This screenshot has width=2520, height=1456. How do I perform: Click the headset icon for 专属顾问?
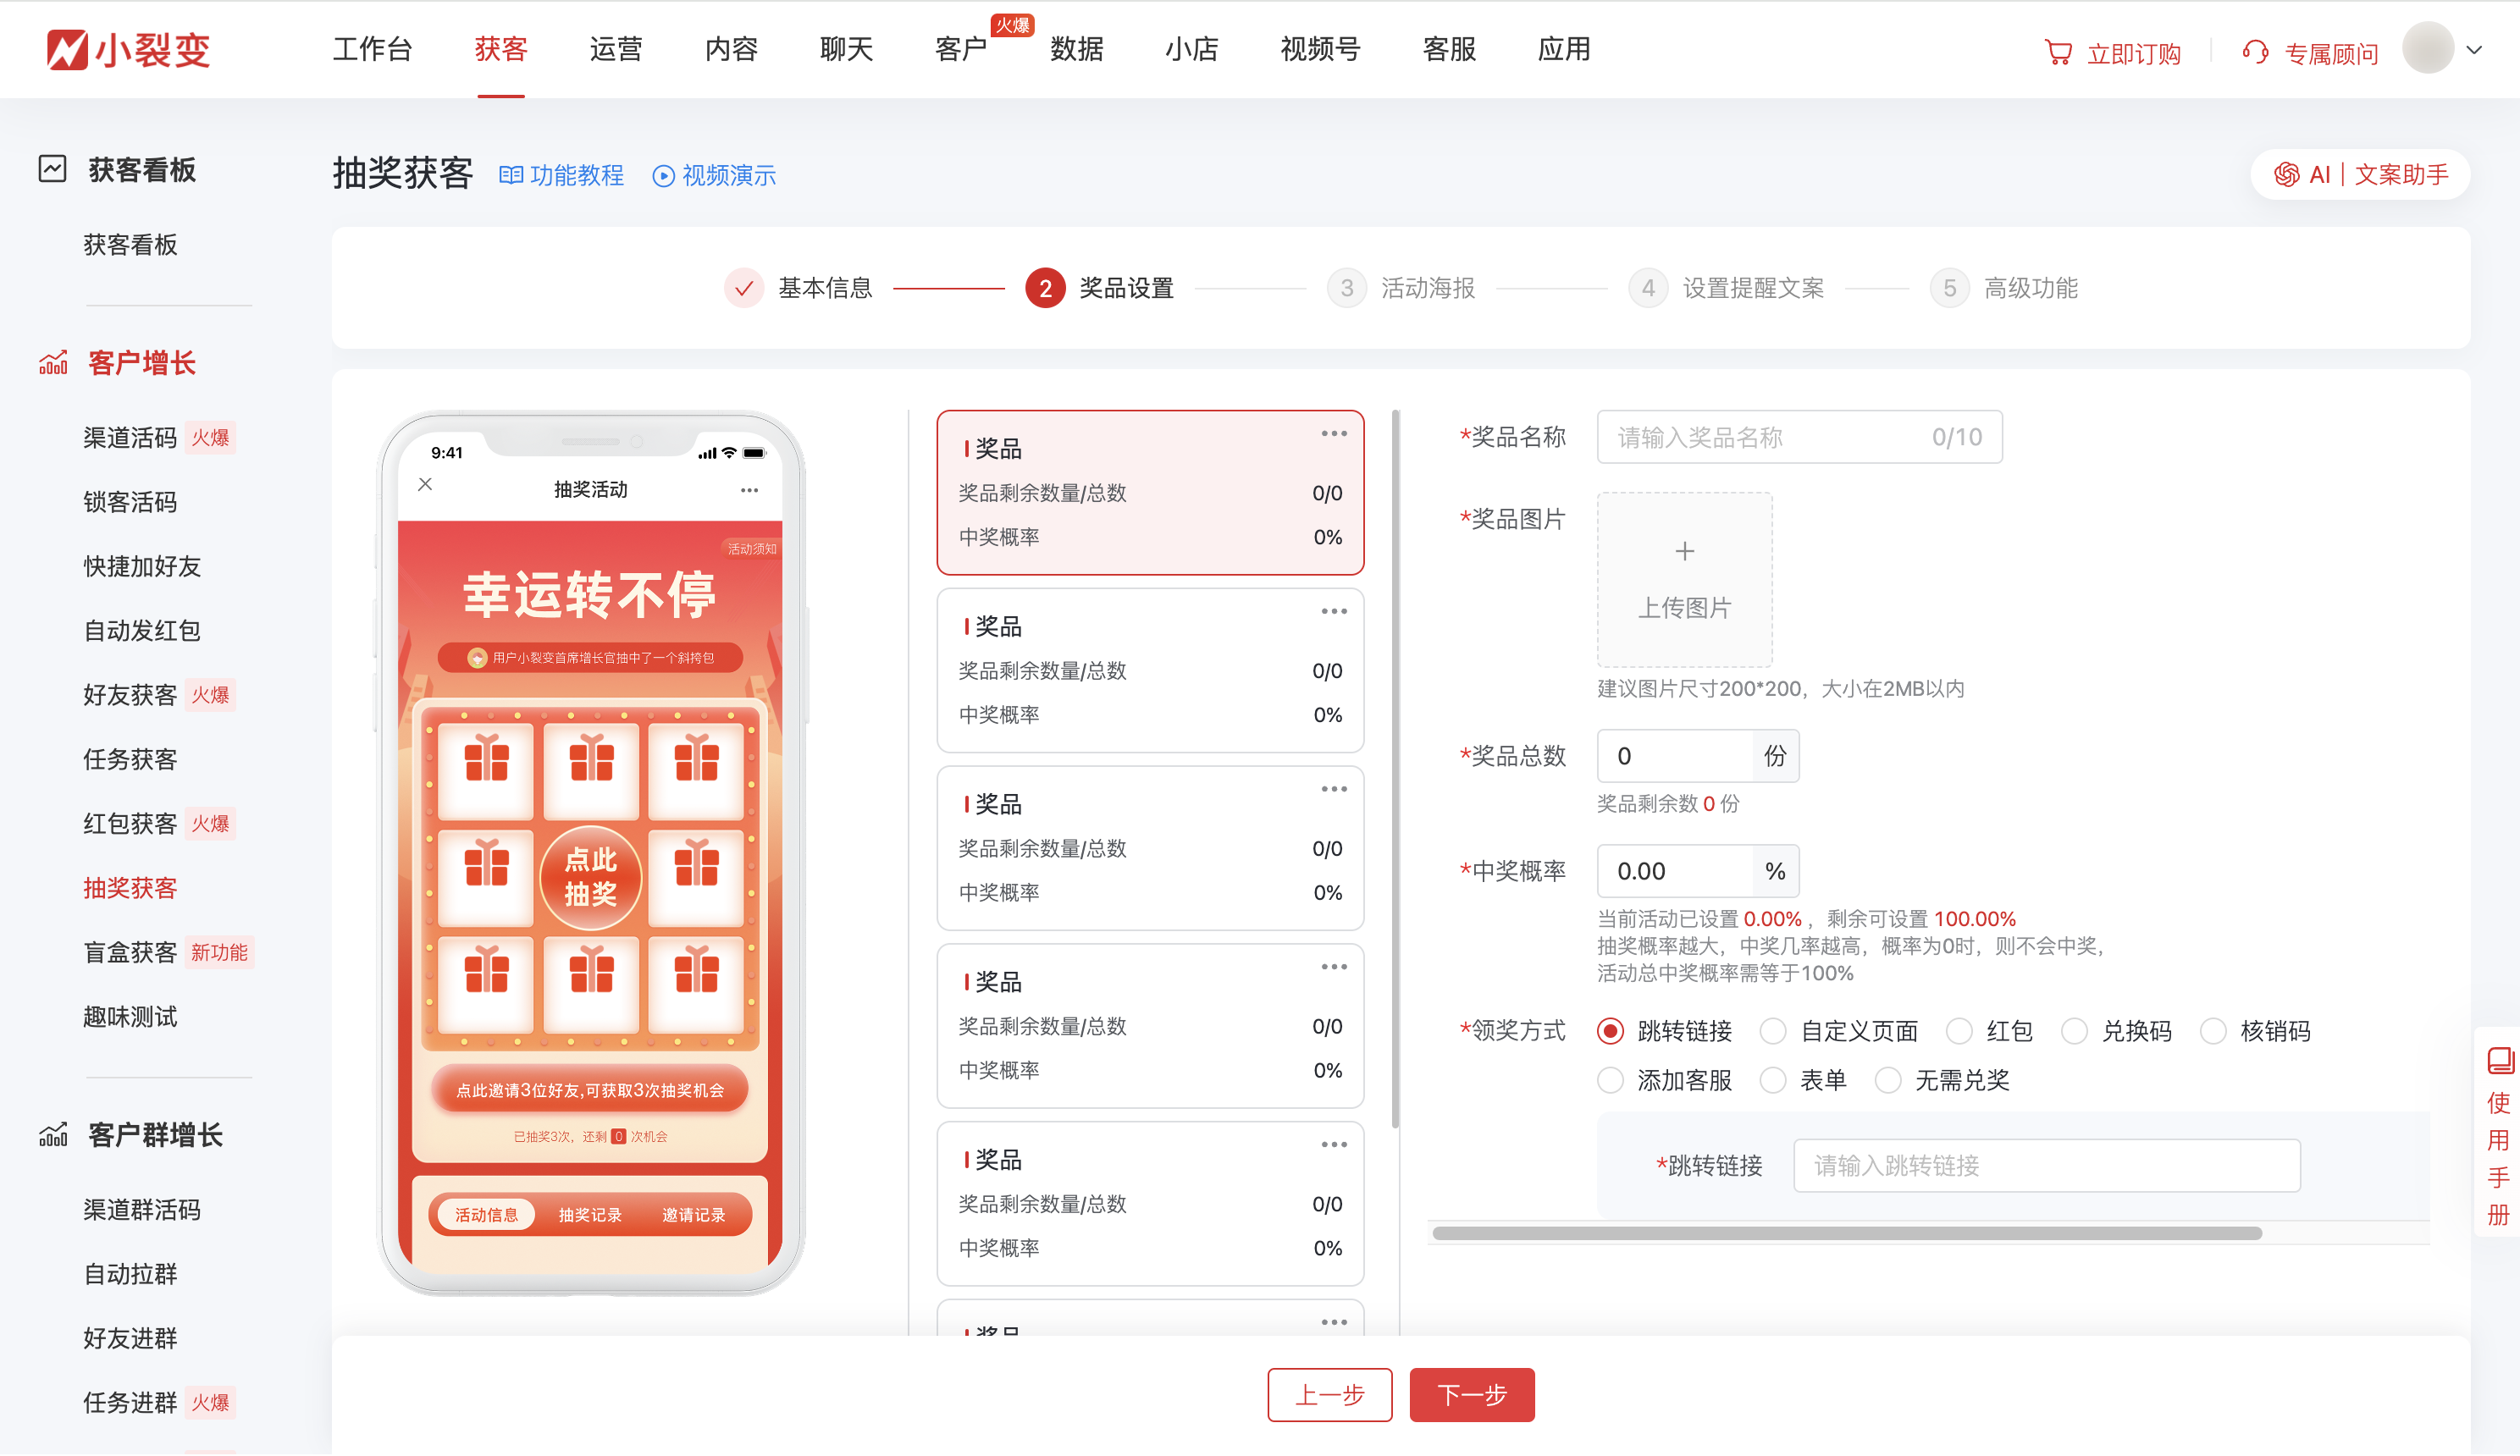2256,52
